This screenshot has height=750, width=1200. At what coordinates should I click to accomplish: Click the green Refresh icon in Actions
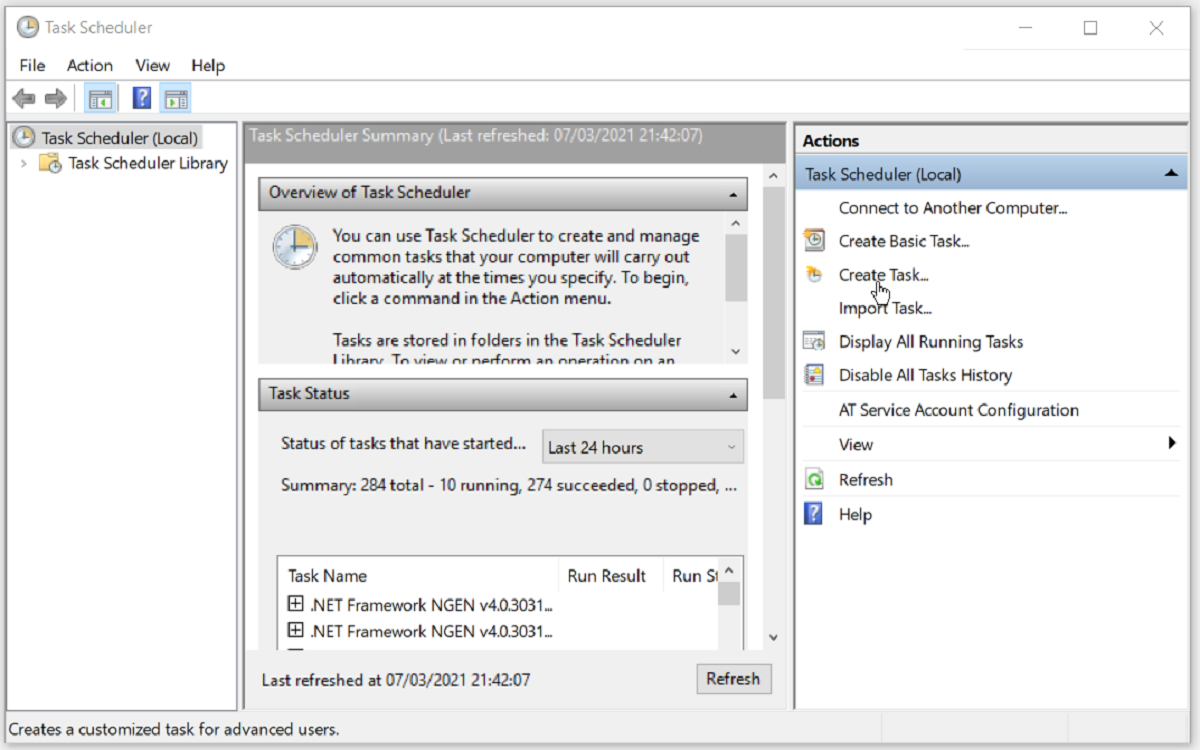pos(815,480)
